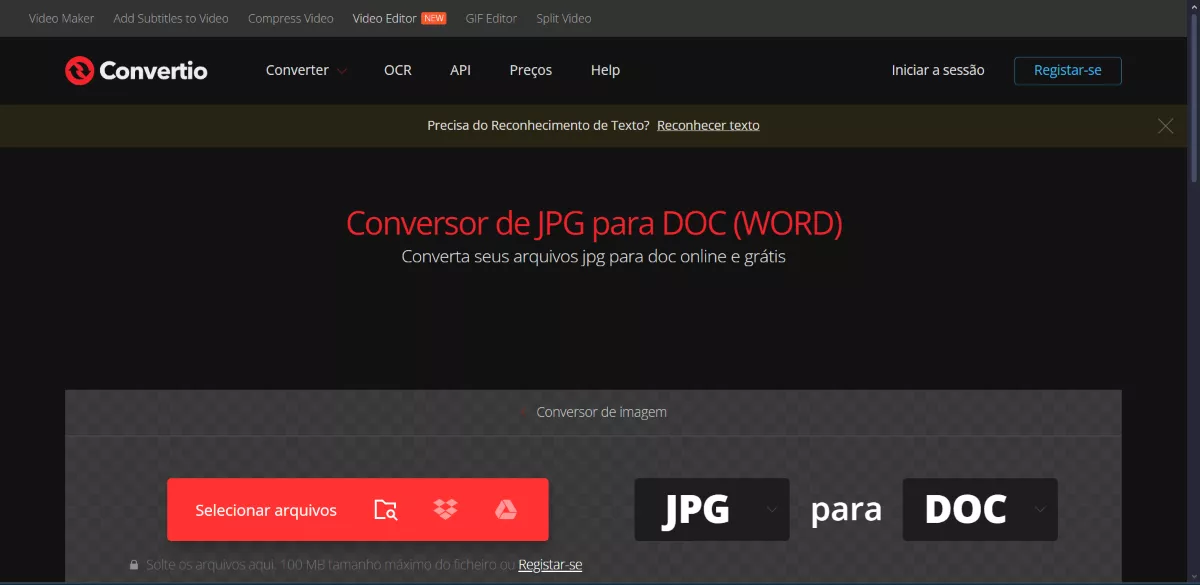The width and height of the screenshot is (1200, 585).
Task: Go to the OCR section
Action: click(x=397, y=70)
